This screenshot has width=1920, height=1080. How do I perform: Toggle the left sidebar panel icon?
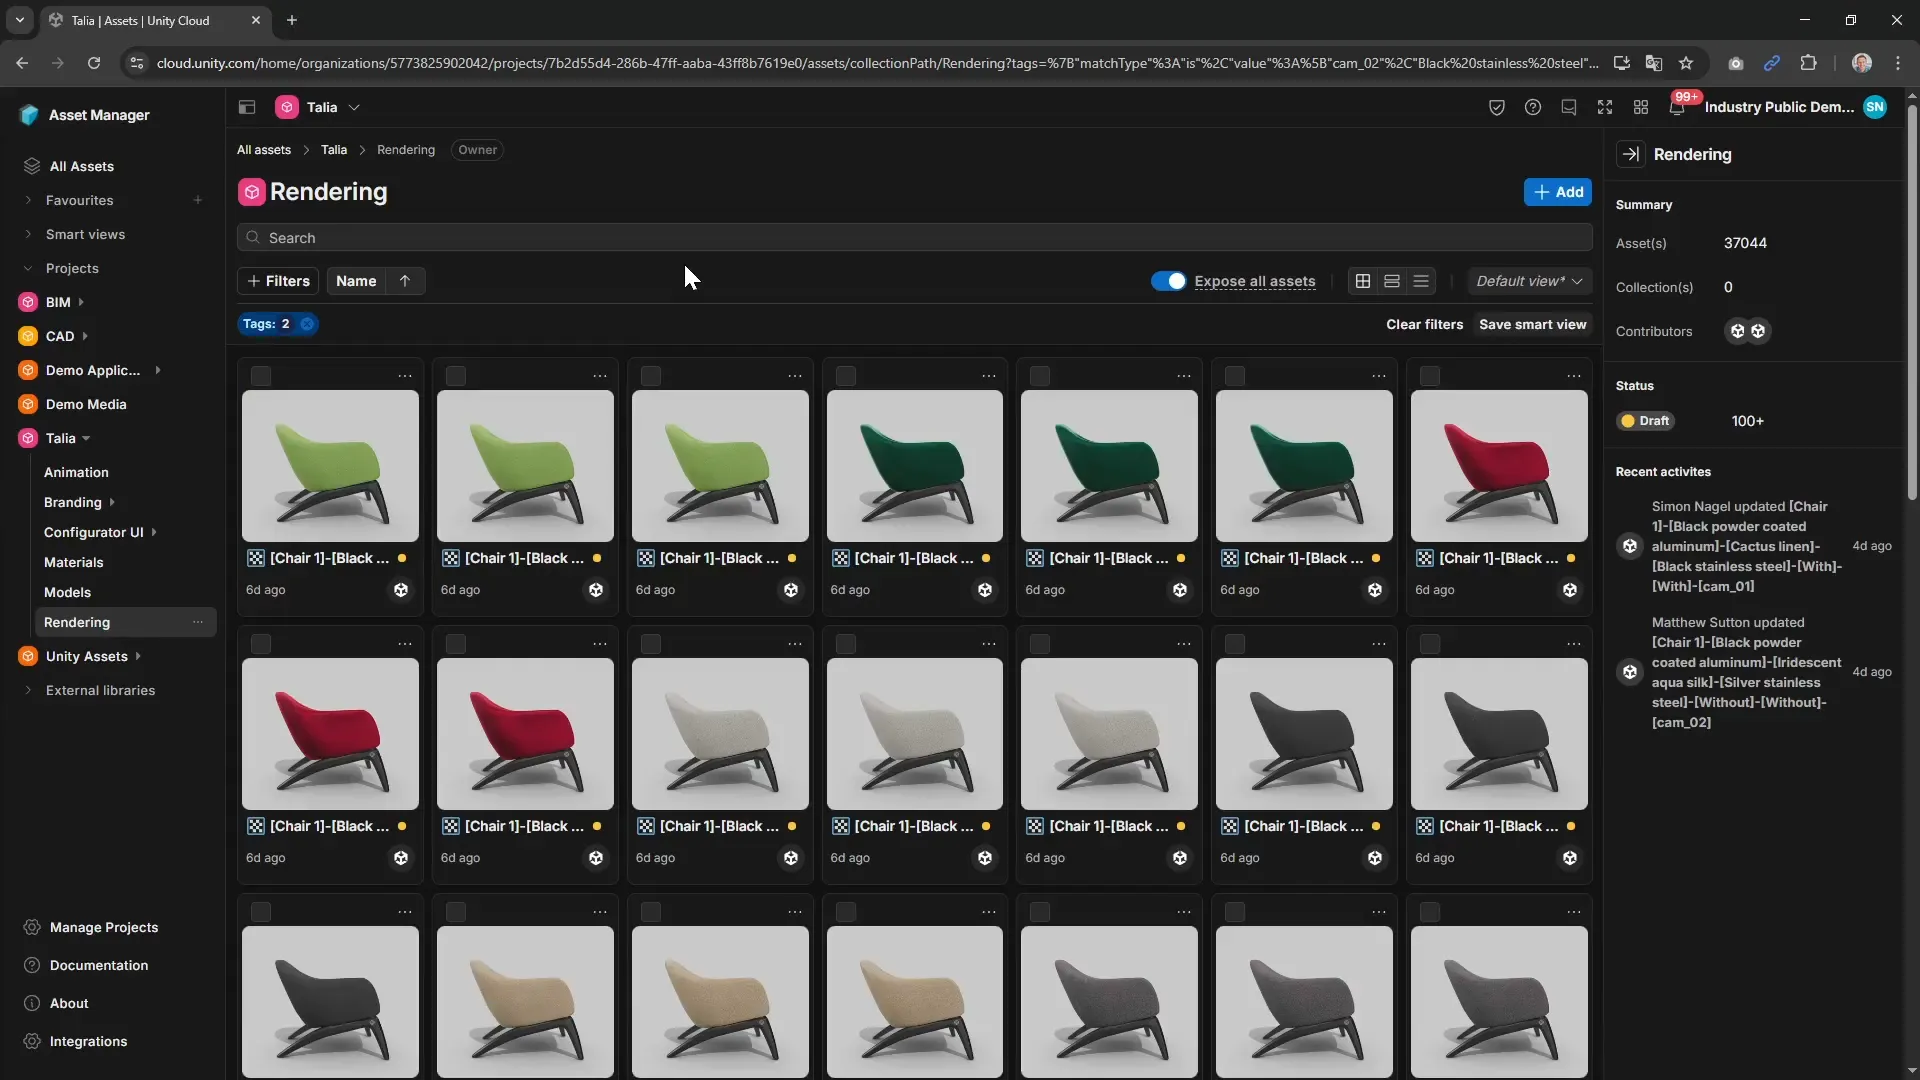[247, 107]
